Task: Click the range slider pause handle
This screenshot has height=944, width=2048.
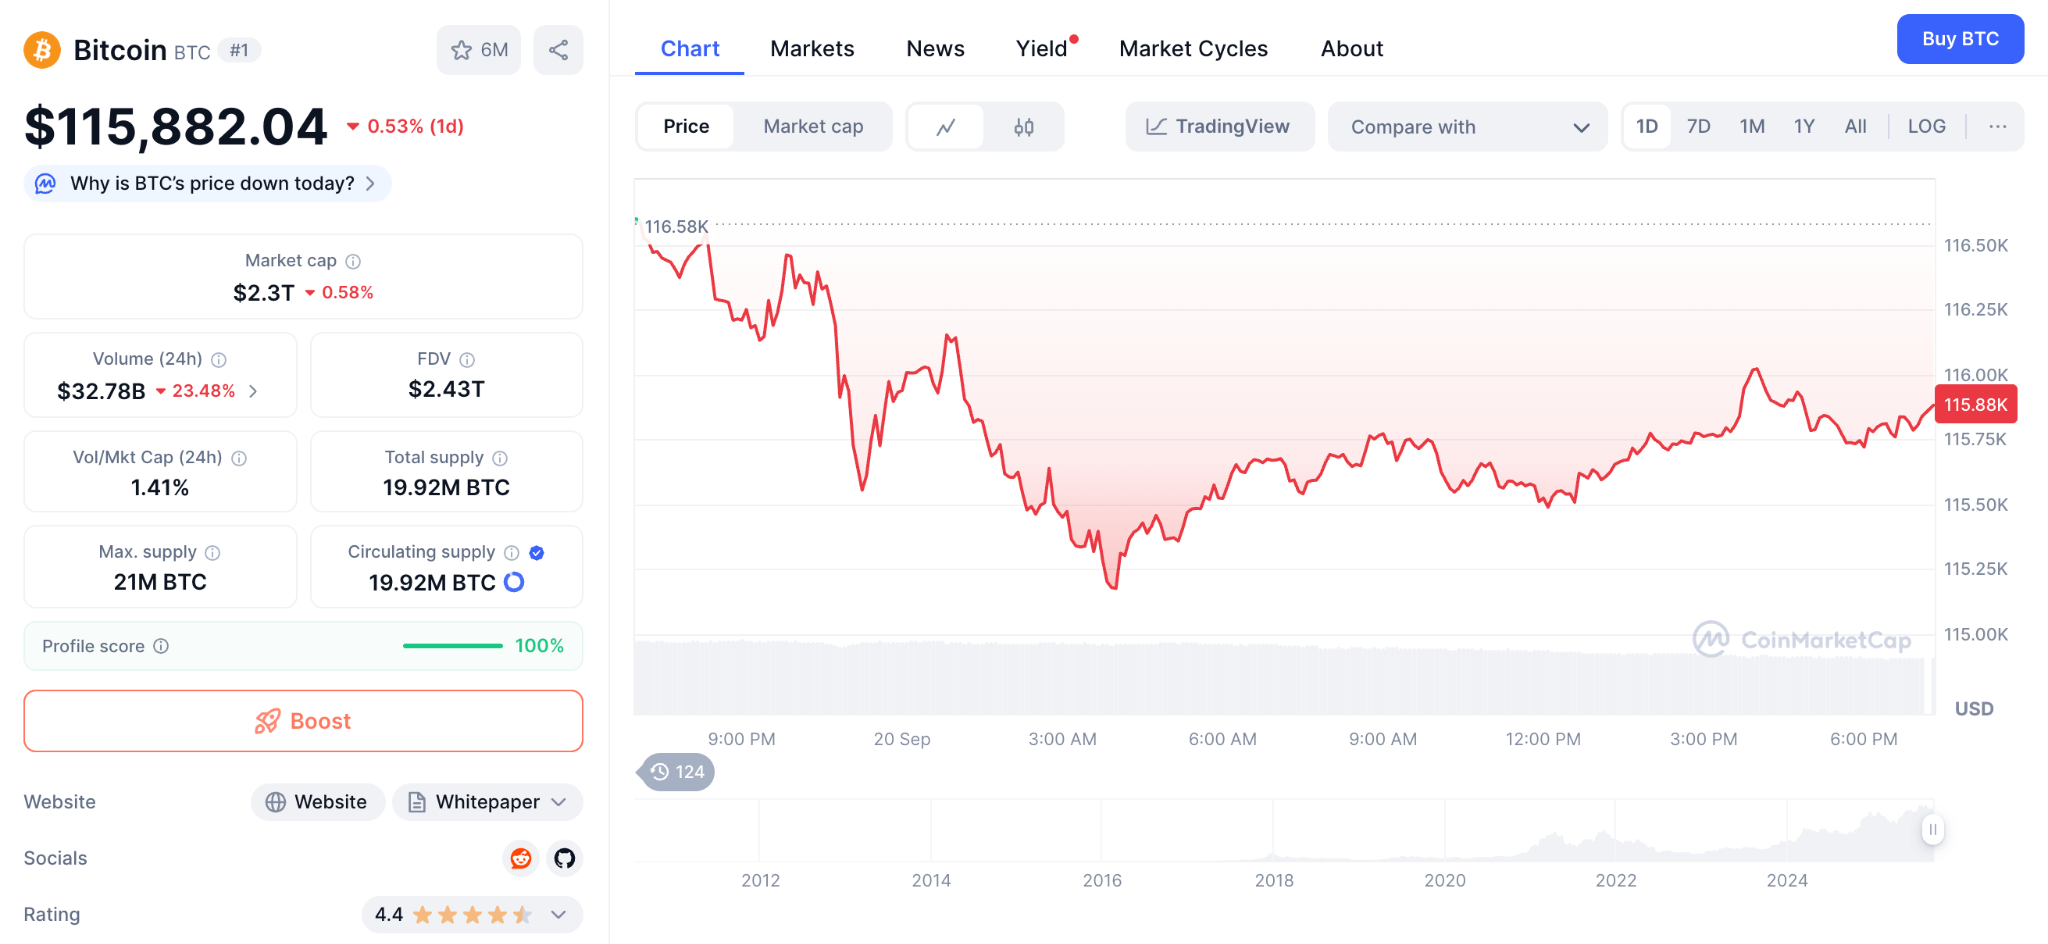Action: click(1933, 829)
